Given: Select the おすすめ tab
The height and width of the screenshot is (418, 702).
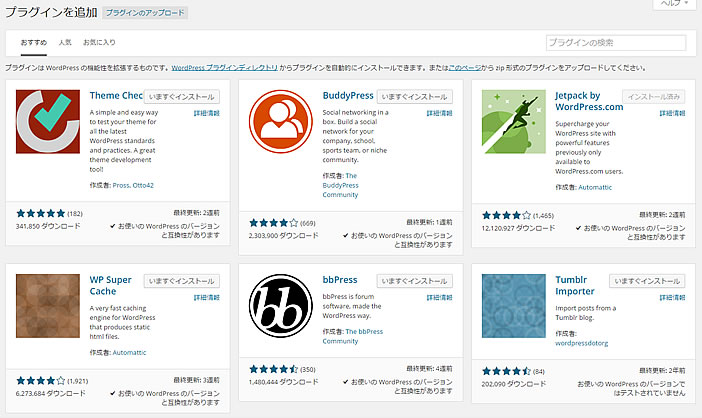Looking at the screenshot, I should coord(34,43).
